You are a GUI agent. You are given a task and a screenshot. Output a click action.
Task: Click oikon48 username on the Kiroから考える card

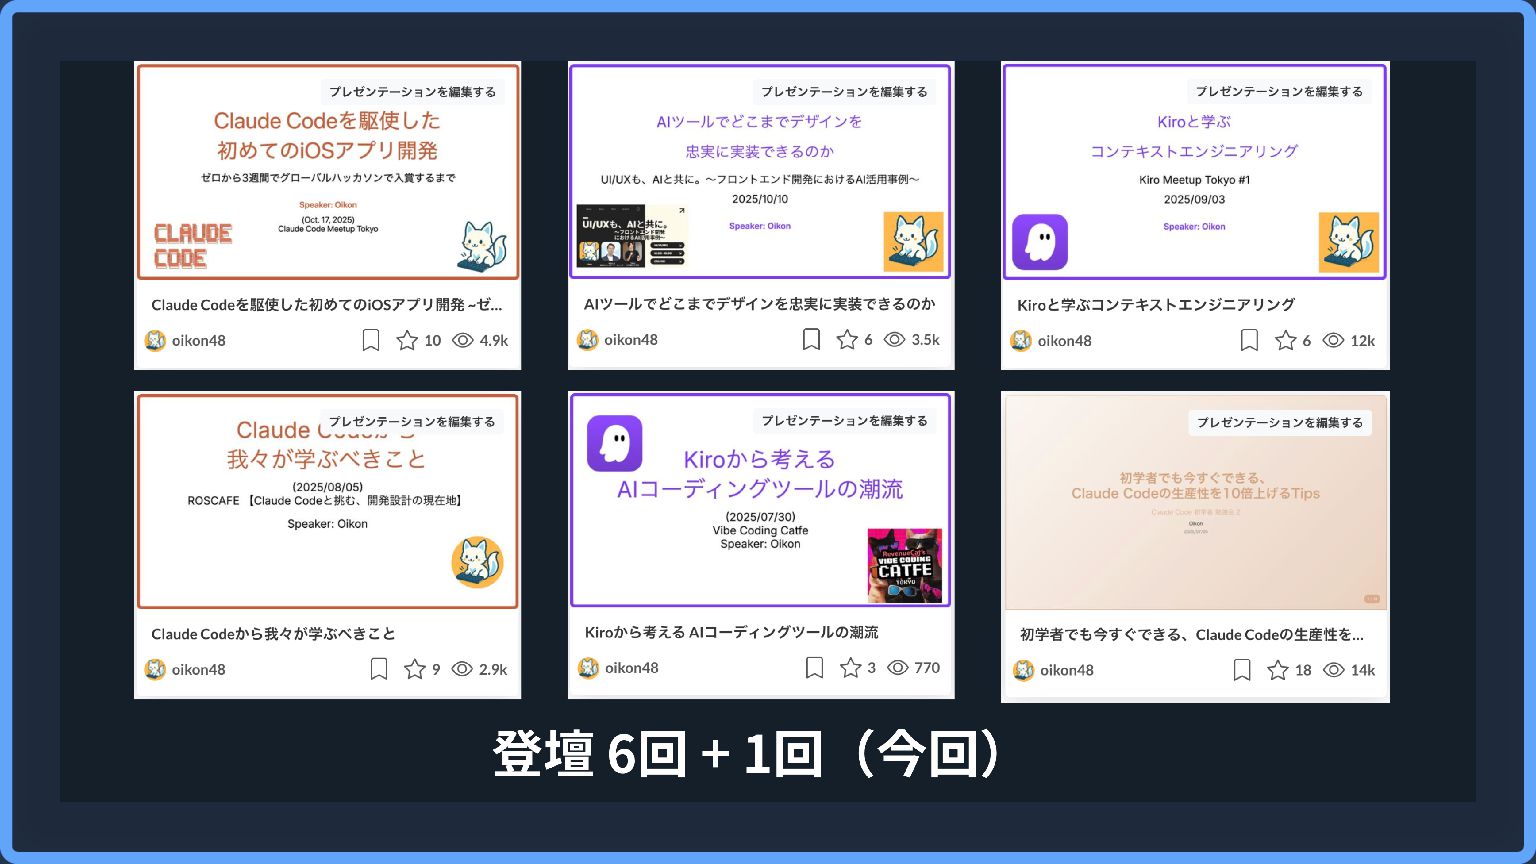(632, 668)
